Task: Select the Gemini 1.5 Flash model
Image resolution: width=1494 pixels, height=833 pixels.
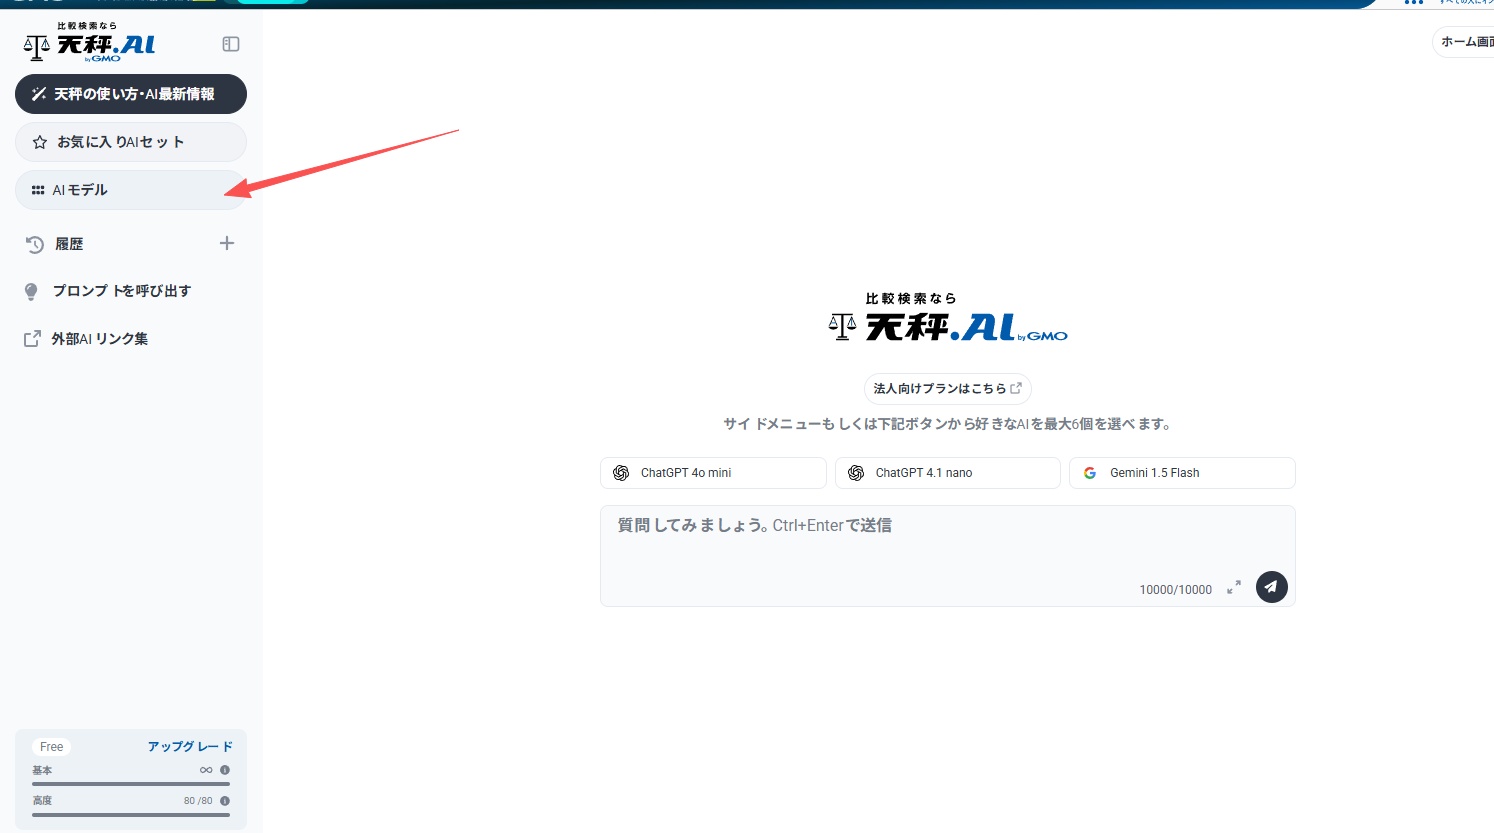Action: click(x=1181, y=473)
